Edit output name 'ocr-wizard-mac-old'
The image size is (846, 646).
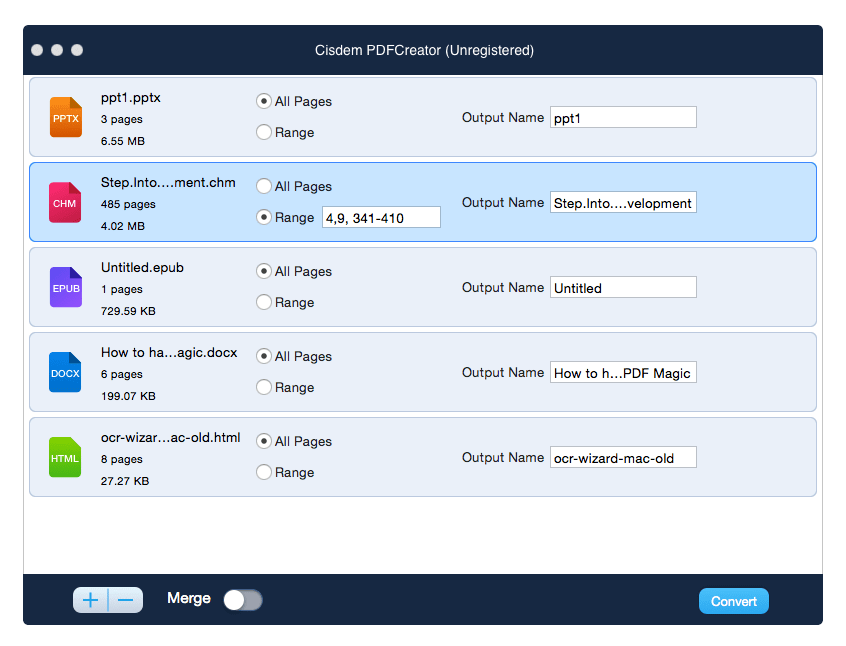[623, 458]
